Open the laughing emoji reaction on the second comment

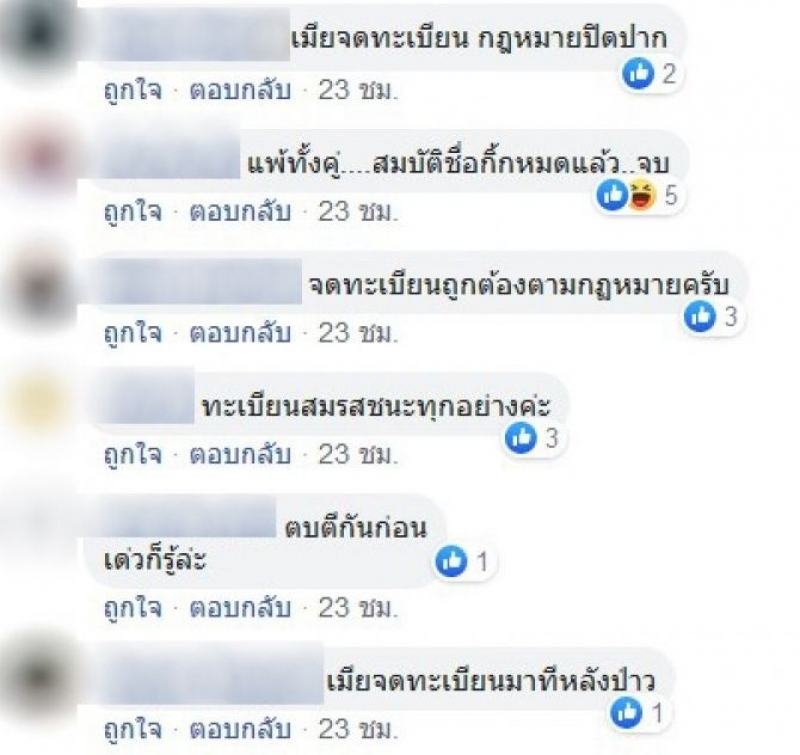[x=642, y=195]
